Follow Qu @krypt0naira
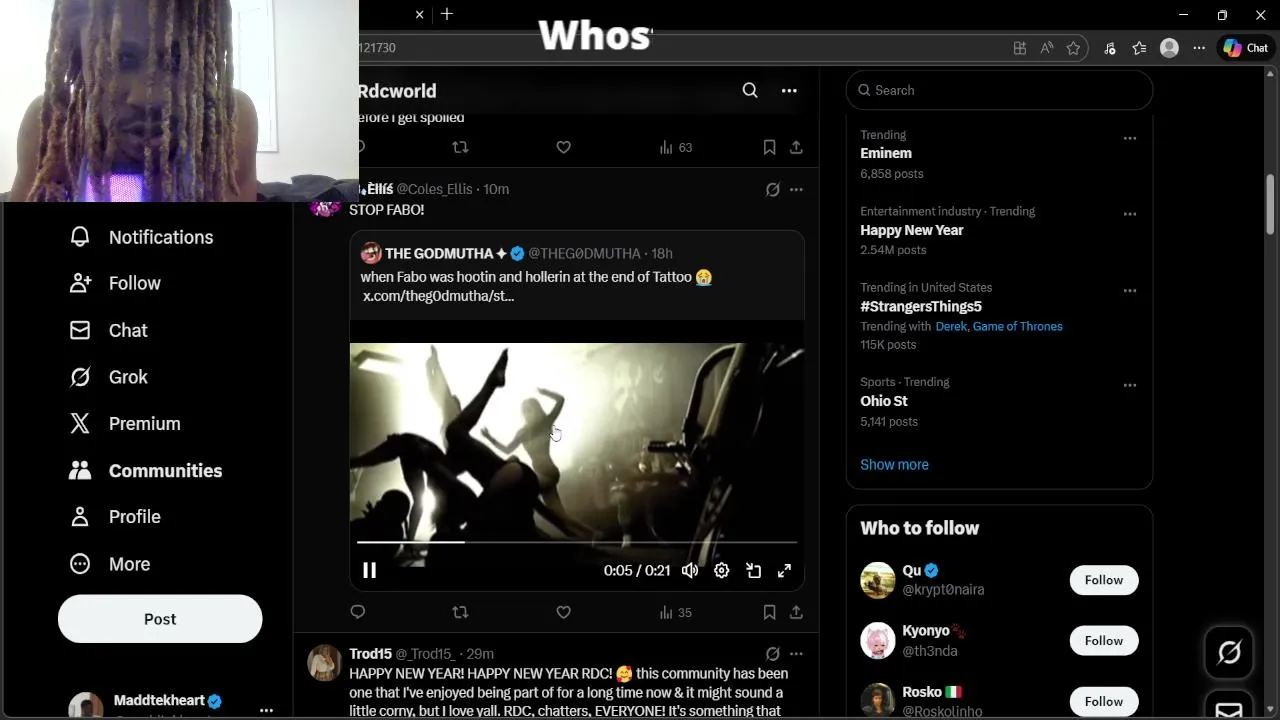Screen dimensions: 1280x720 point(1104,580)
